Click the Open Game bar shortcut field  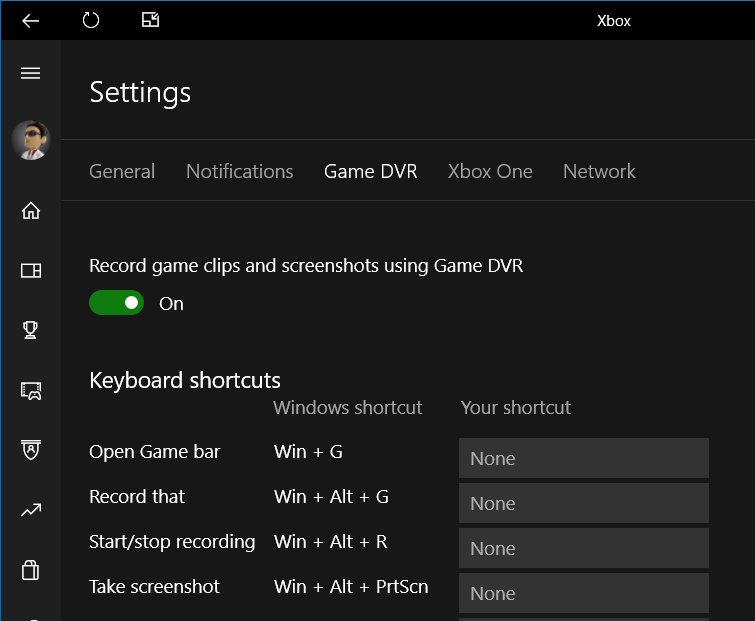point(584,458)
